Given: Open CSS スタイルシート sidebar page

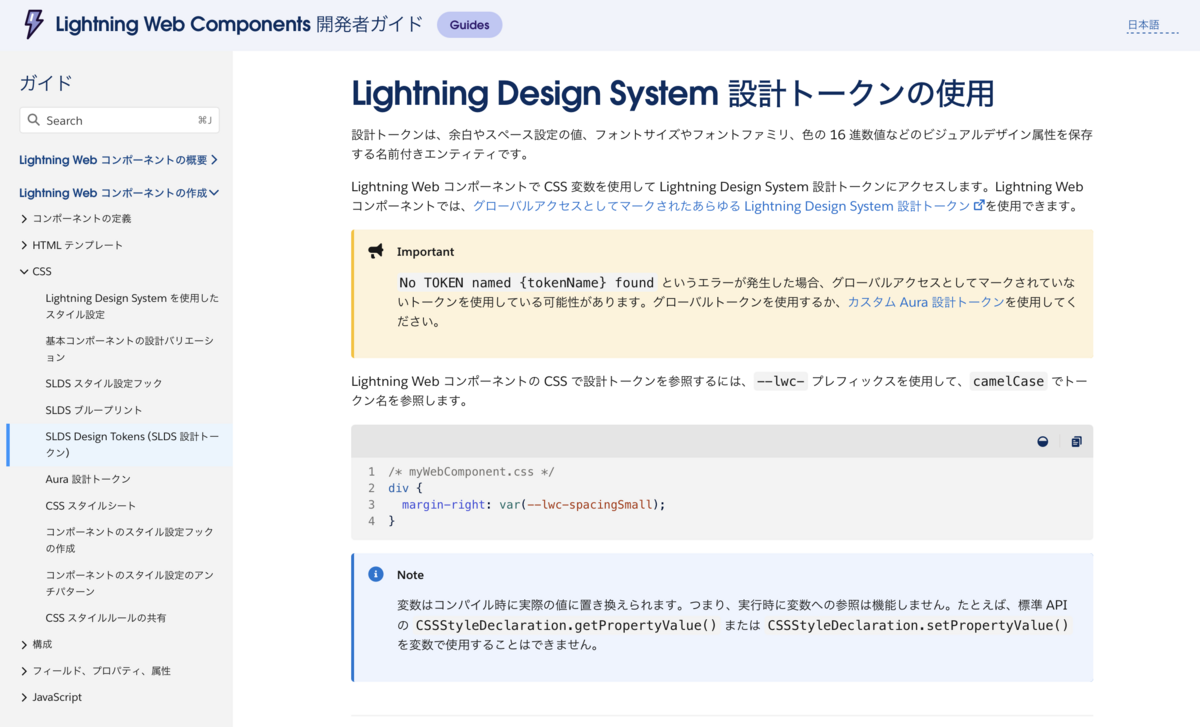Looking at the screenshot, I should pos(91,506).
